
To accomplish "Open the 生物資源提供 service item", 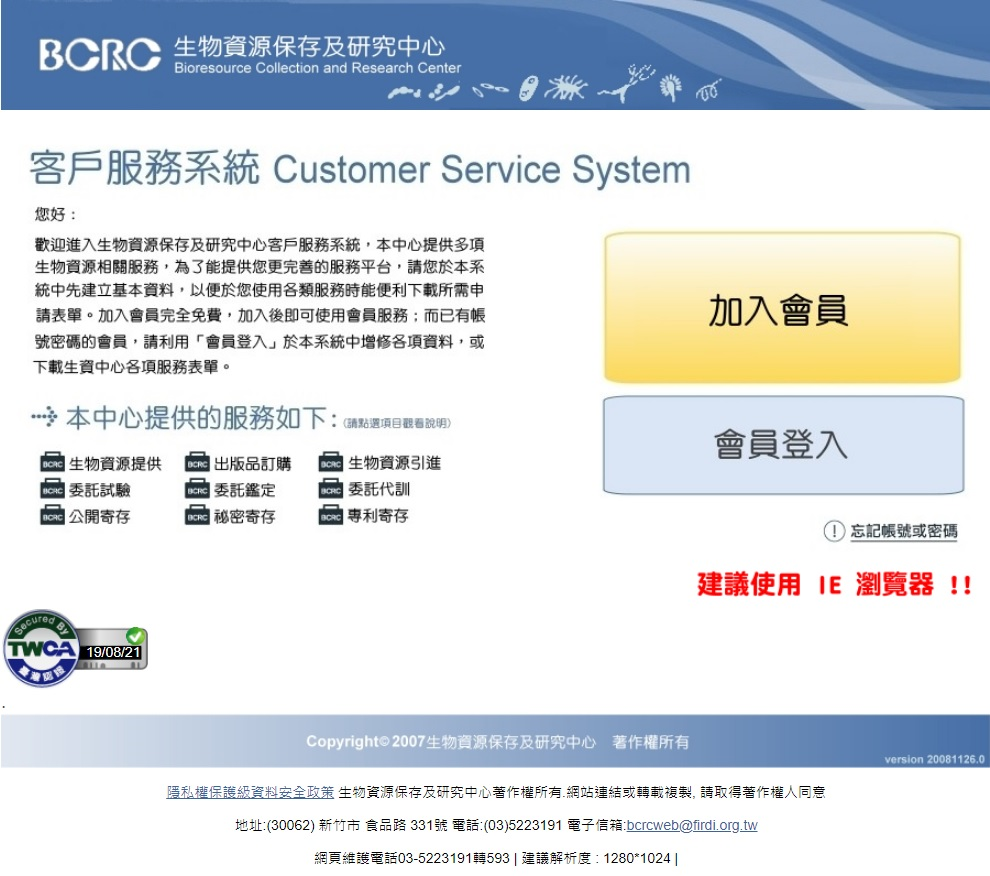I will pos(115,464).
